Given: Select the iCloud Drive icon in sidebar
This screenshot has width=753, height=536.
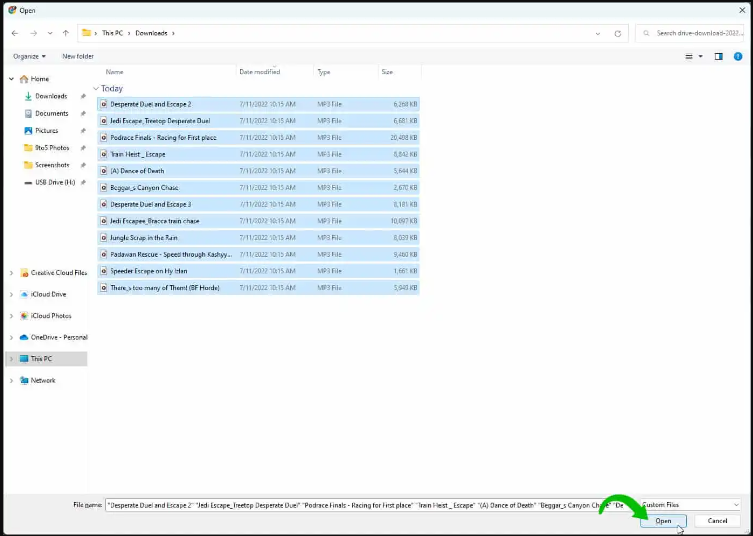Looking at the screenshot, I should [24, 294].
